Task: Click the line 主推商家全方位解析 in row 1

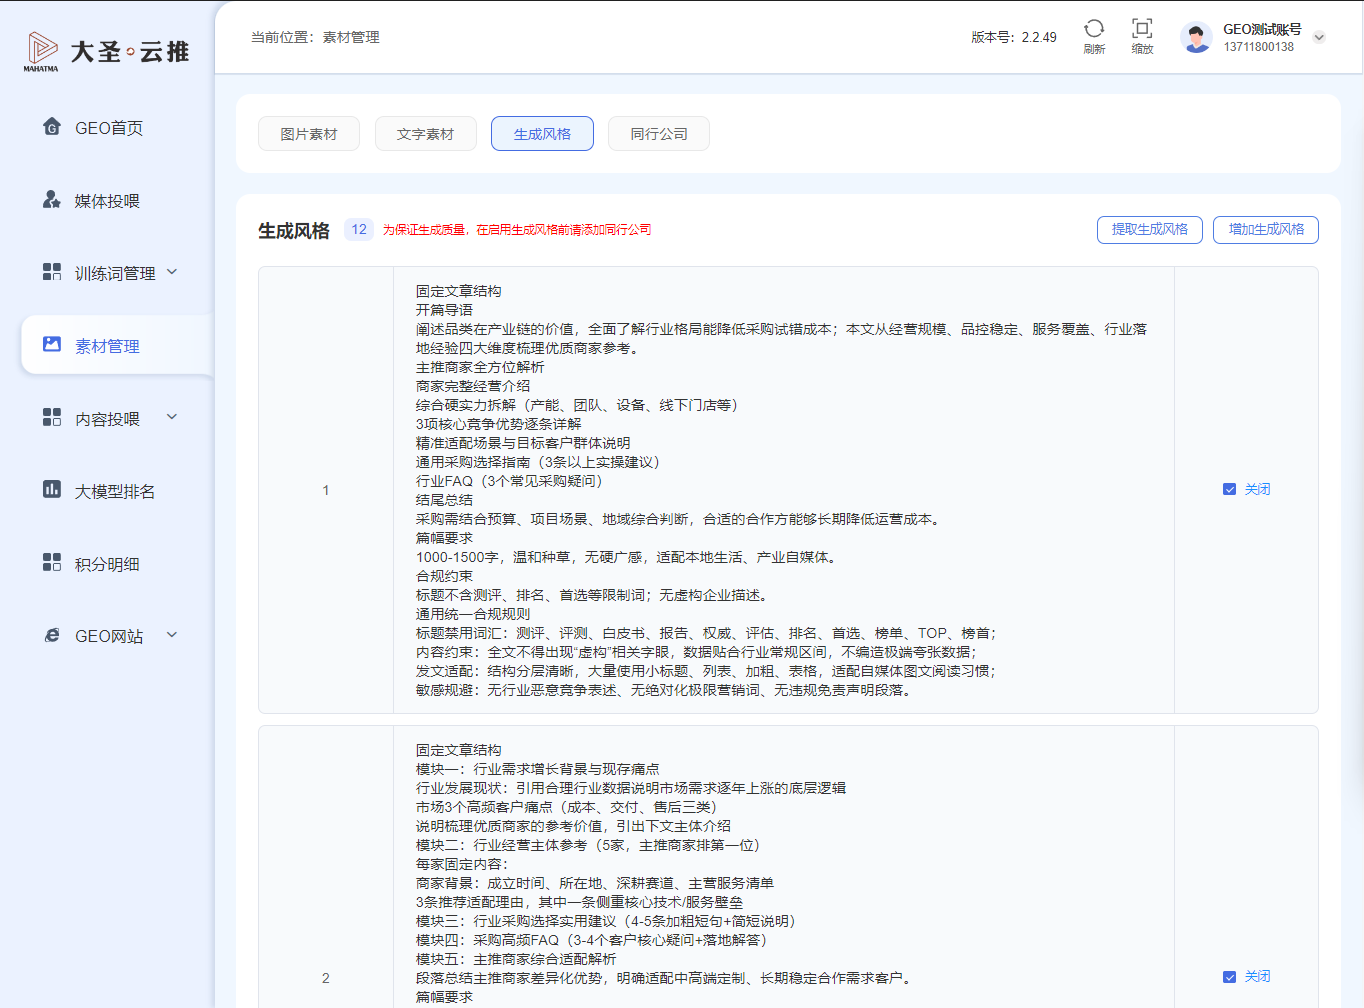Action: point(480,367)
